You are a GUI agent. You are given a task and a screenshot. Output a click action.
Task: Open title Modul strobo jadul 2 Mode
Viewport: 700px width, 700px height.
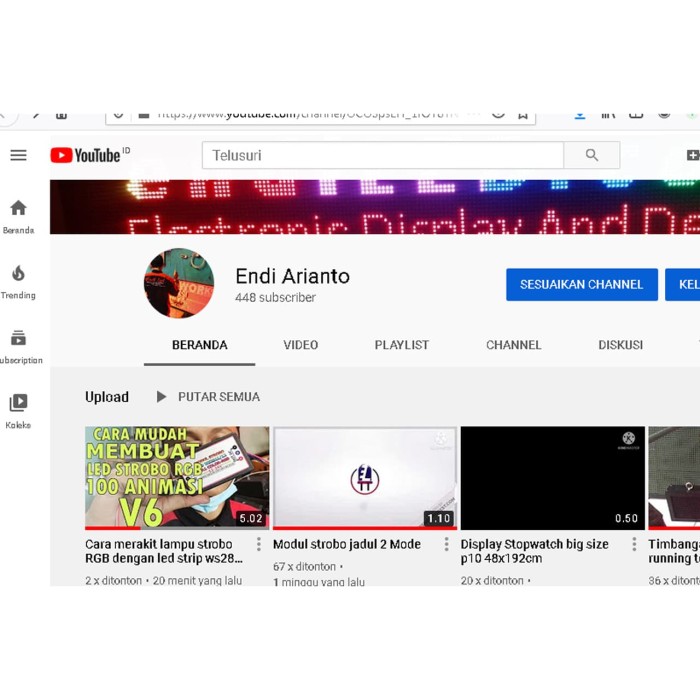[347, 544]
